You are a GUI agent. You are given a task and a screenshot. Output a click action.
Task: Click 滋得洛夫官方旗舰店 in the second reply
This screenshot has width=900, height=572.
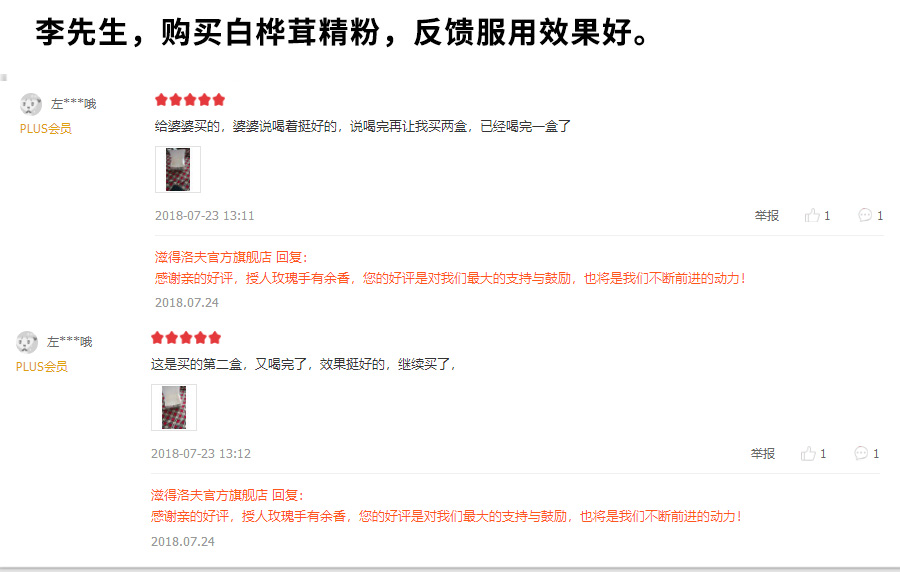tap(209, 495)
